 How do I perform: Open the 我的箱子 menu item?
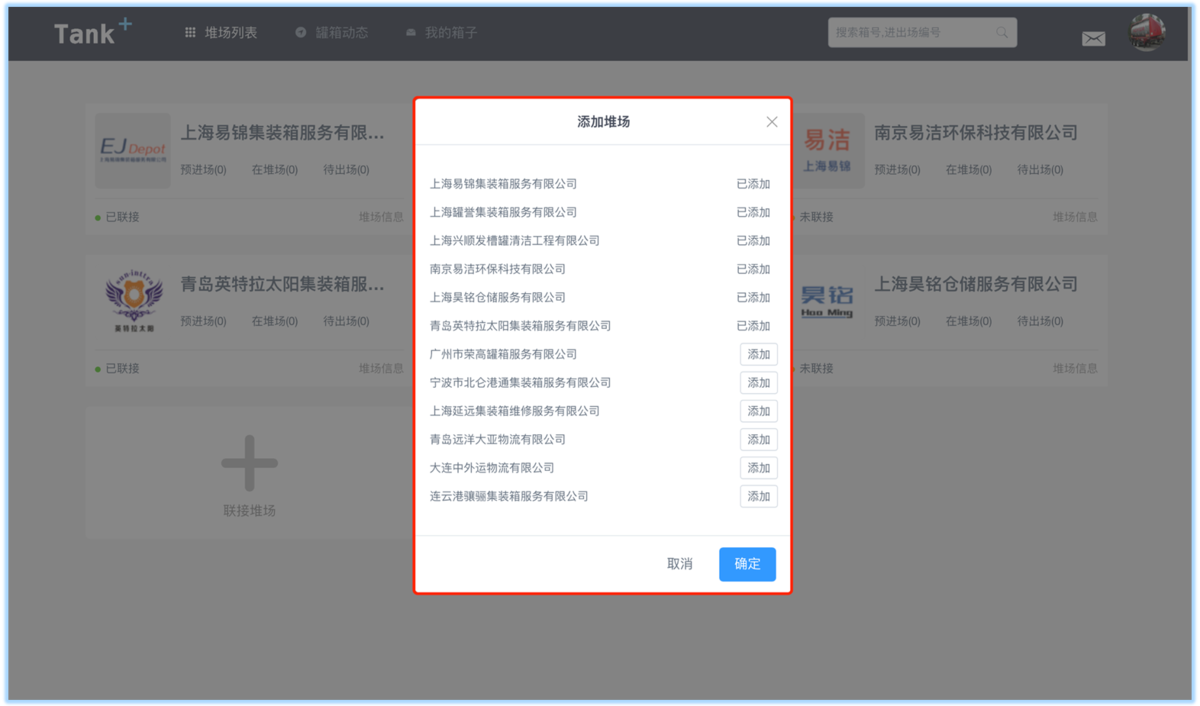point(442,33)
